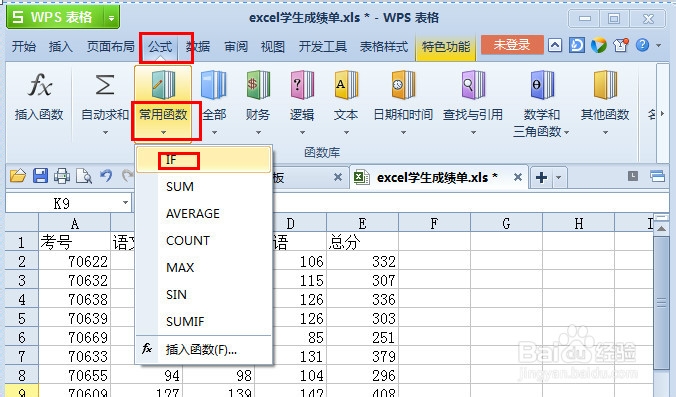
Task: Expand the 财务 dropdown arrow
Action: [x=258, y=133]
